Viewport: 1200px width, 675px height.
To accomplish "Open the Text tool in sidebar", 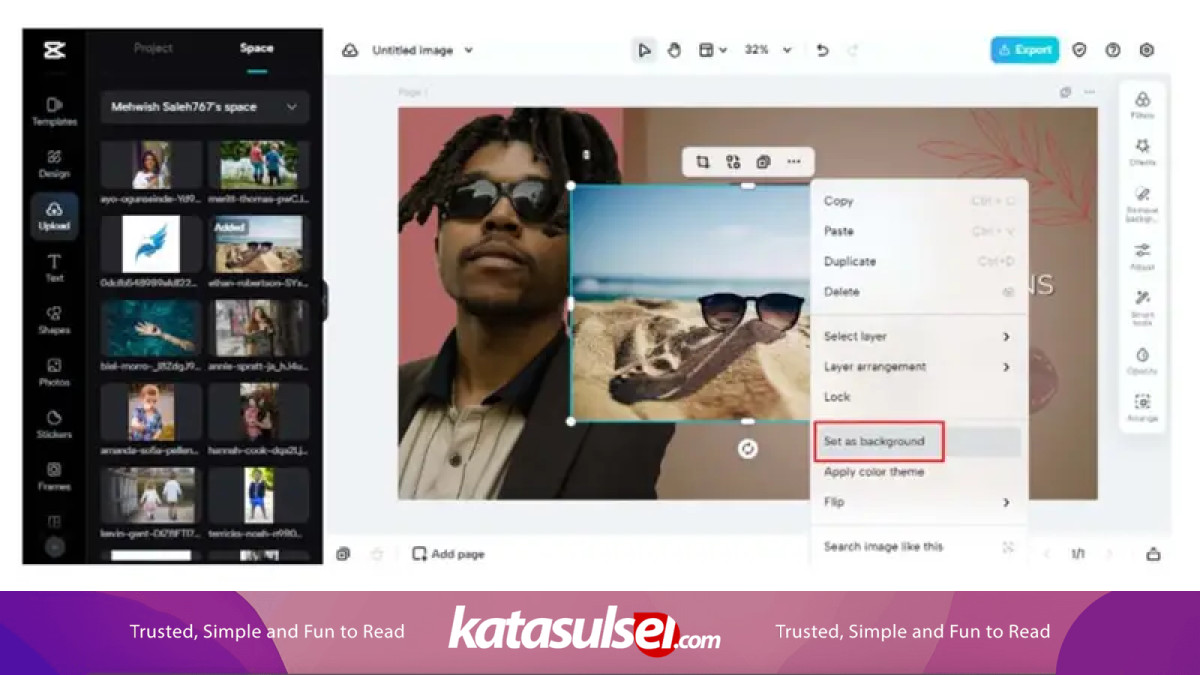I will pos(54,267).
